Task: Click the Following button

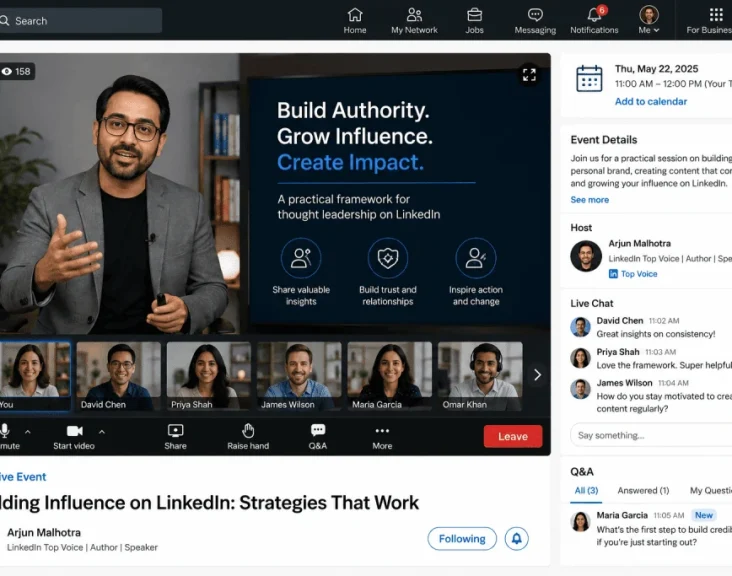Action: (x=462, y=539)
